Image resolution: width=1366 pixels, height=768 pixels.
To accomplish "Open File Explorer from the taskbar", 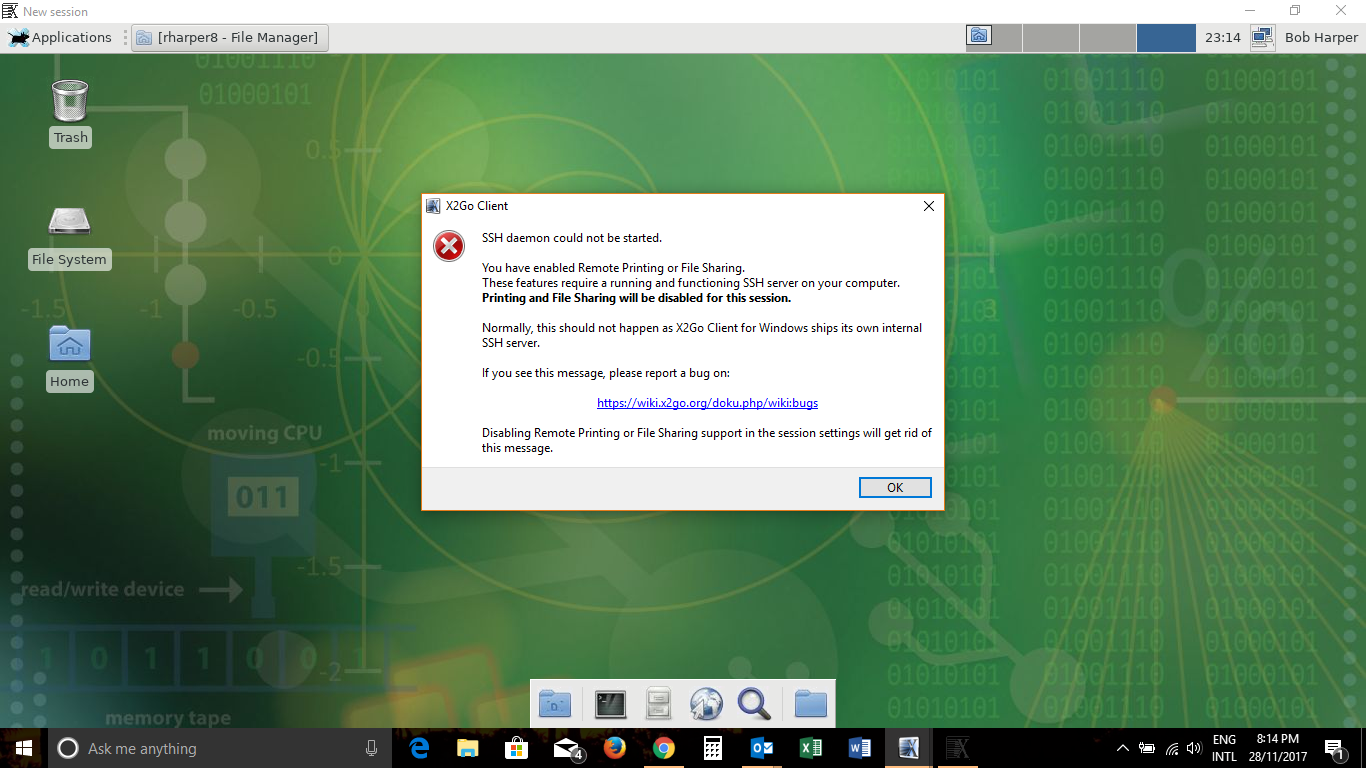I will [467, 748].
